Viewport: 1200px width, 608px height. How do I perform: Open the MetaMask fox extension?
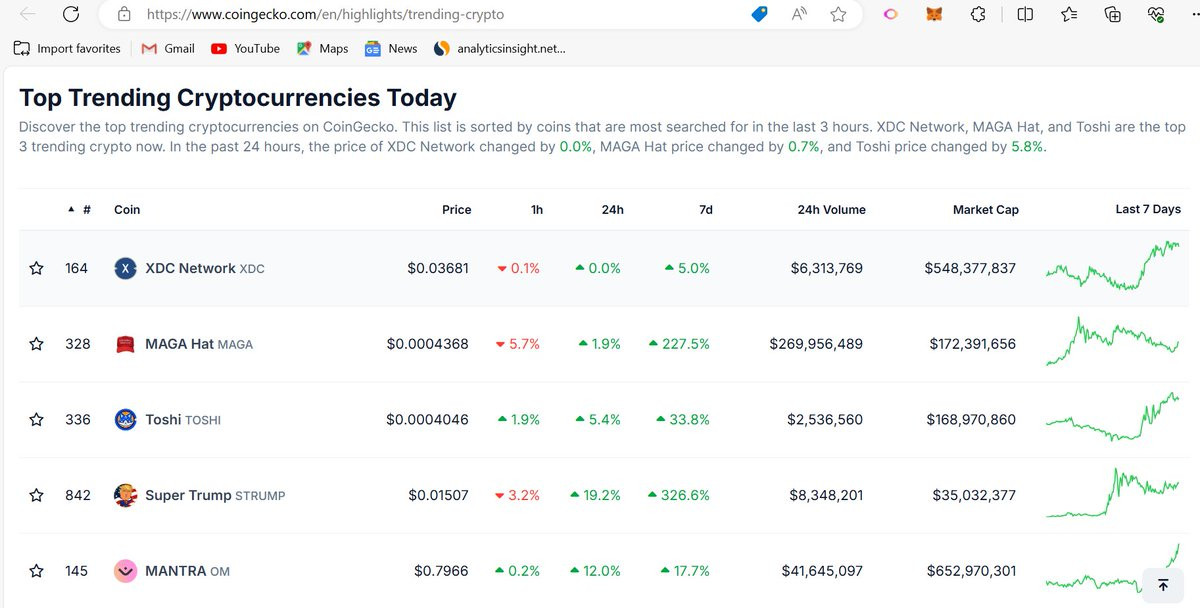click(x=934, y=14)
